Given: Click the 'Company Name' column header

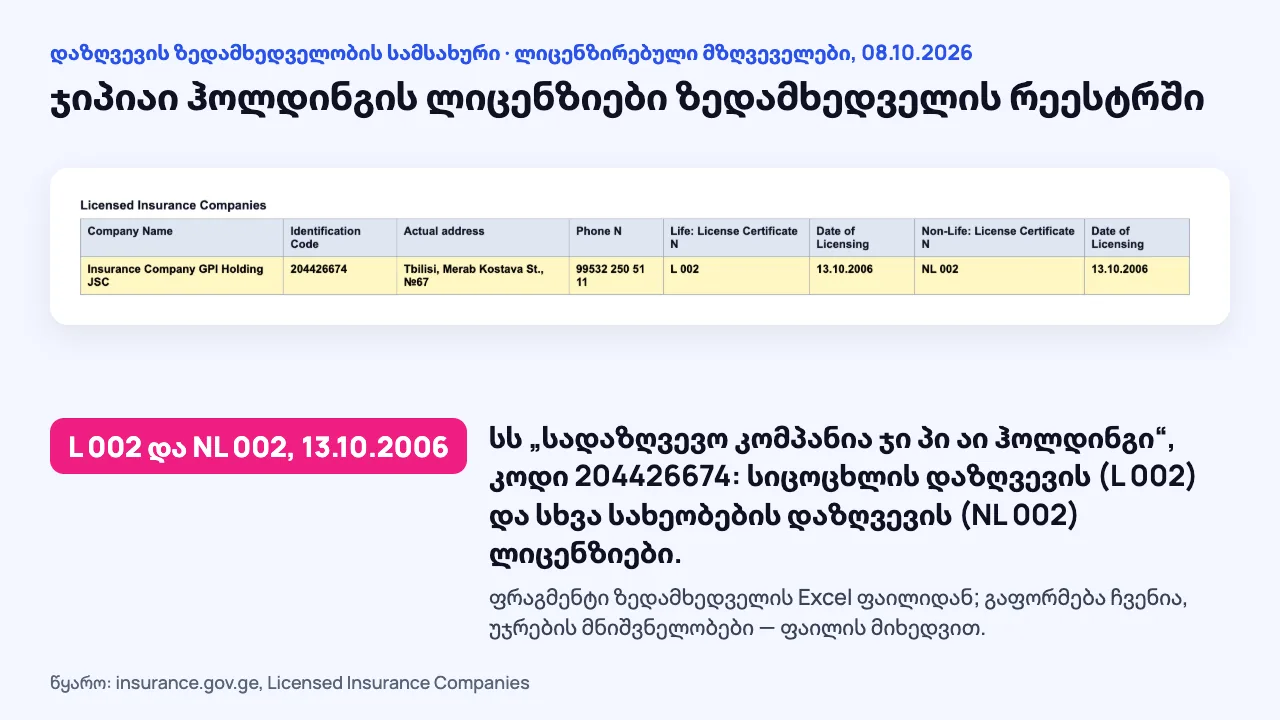Looking at the screenshot, I should [x=182, y=238].
